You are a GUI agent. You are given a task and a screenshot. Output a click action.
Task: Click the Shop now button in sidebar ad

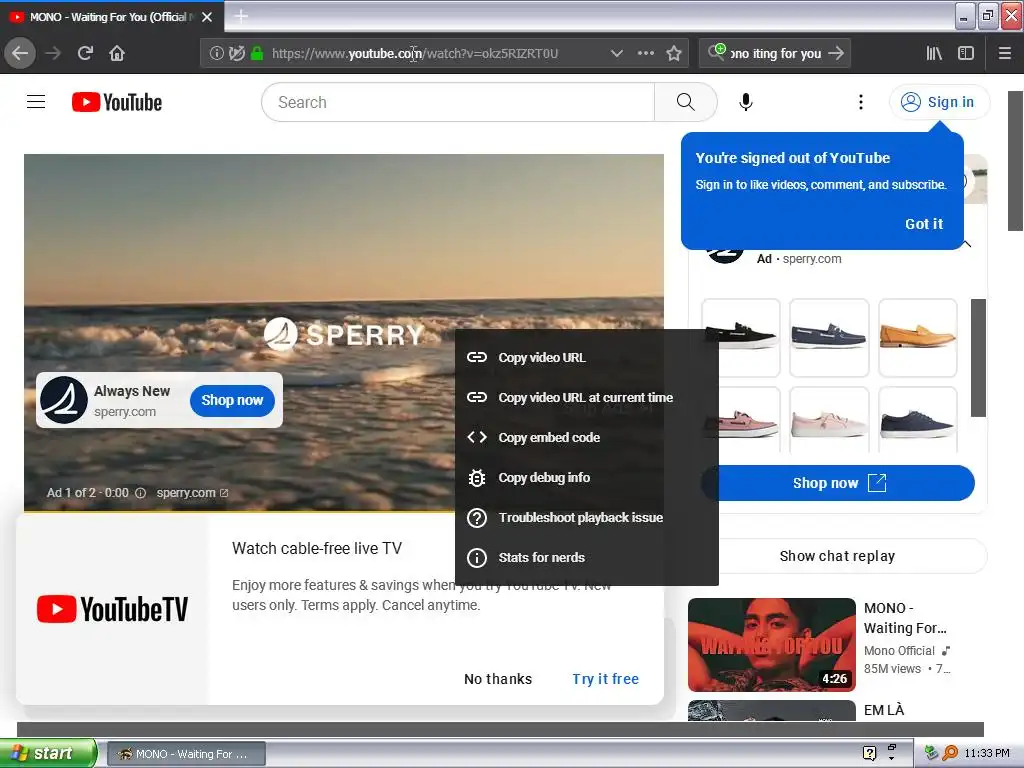coord(839,483)
